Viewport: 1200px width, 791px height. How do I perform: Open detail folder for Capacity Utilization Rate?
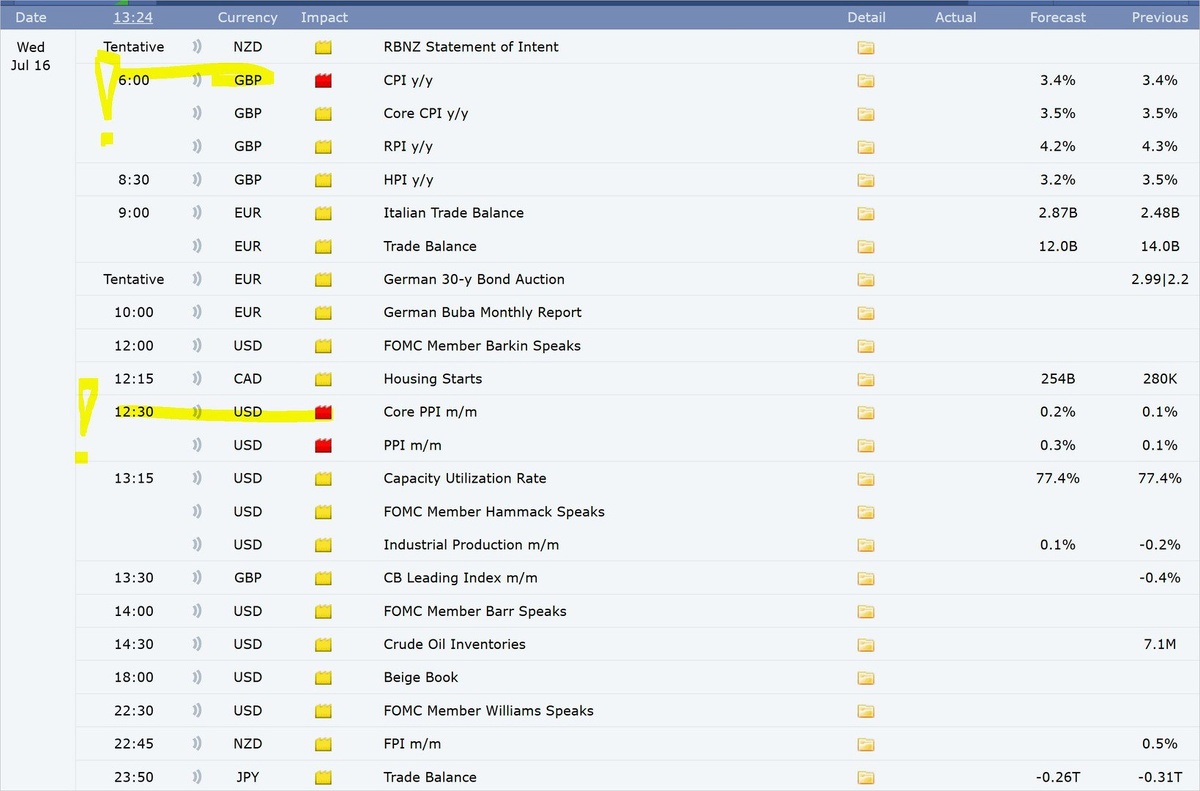pyautogui.click(x=866, y=479)
